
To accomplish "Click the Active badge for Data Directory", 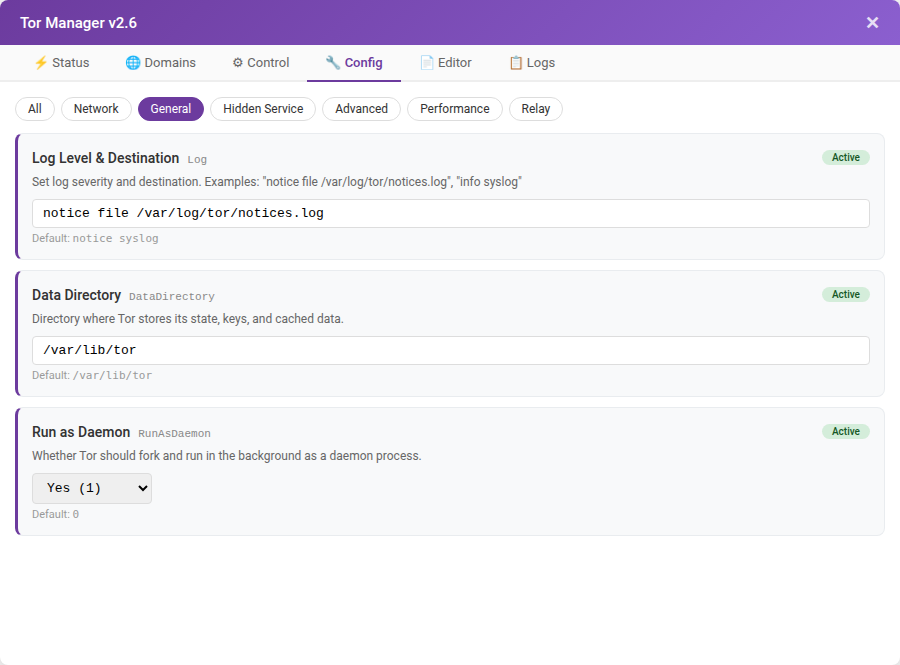I will pyautogui.click(x=845, y=294).
